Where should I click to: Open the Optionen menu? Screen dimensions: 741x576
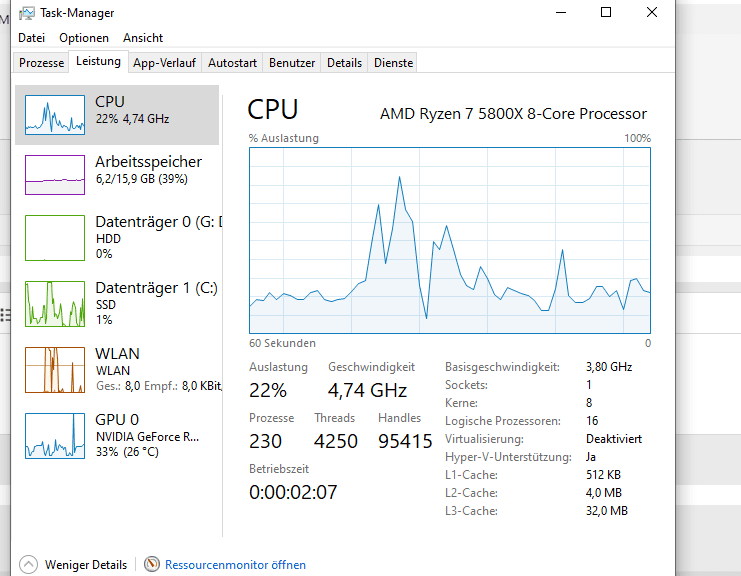tap(84, 38)
